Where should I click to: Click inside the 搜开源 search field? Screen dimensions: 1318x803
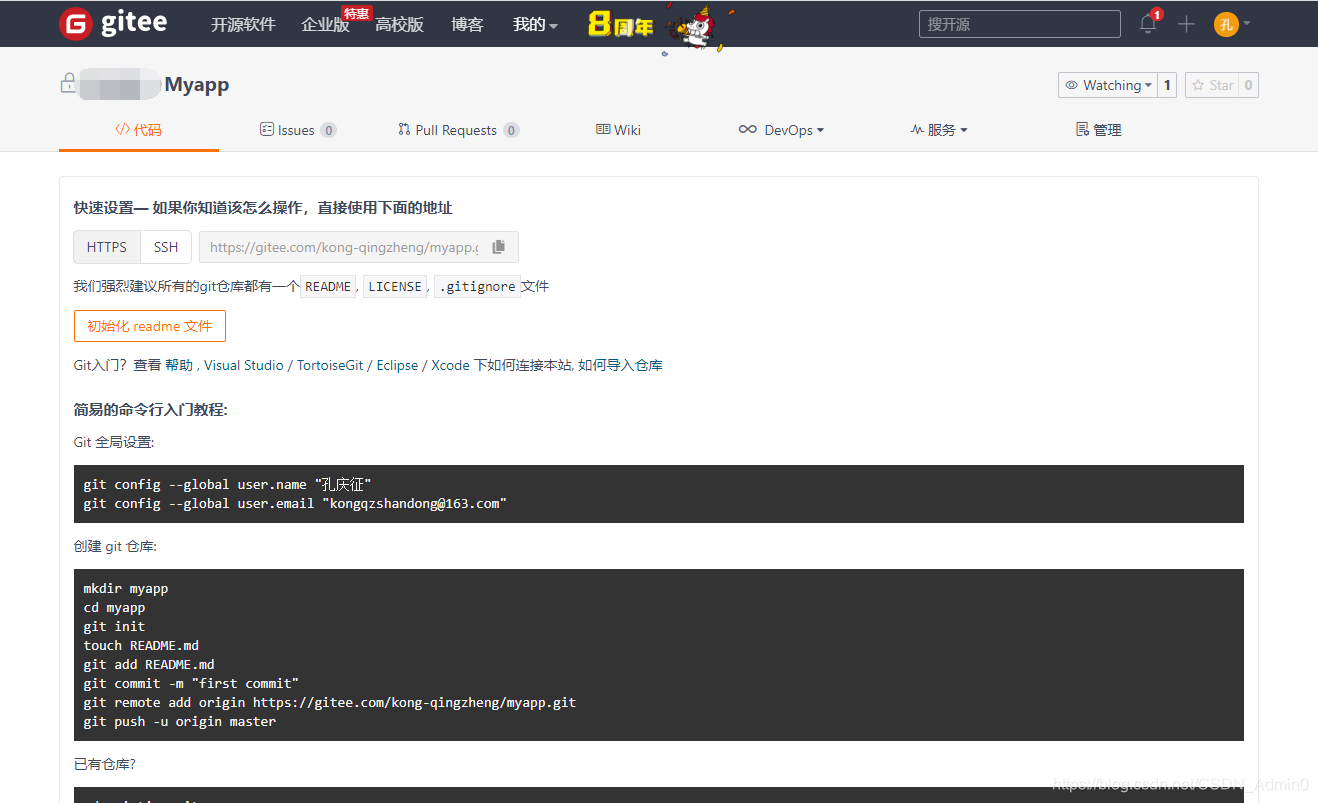tap(1019, 23)
